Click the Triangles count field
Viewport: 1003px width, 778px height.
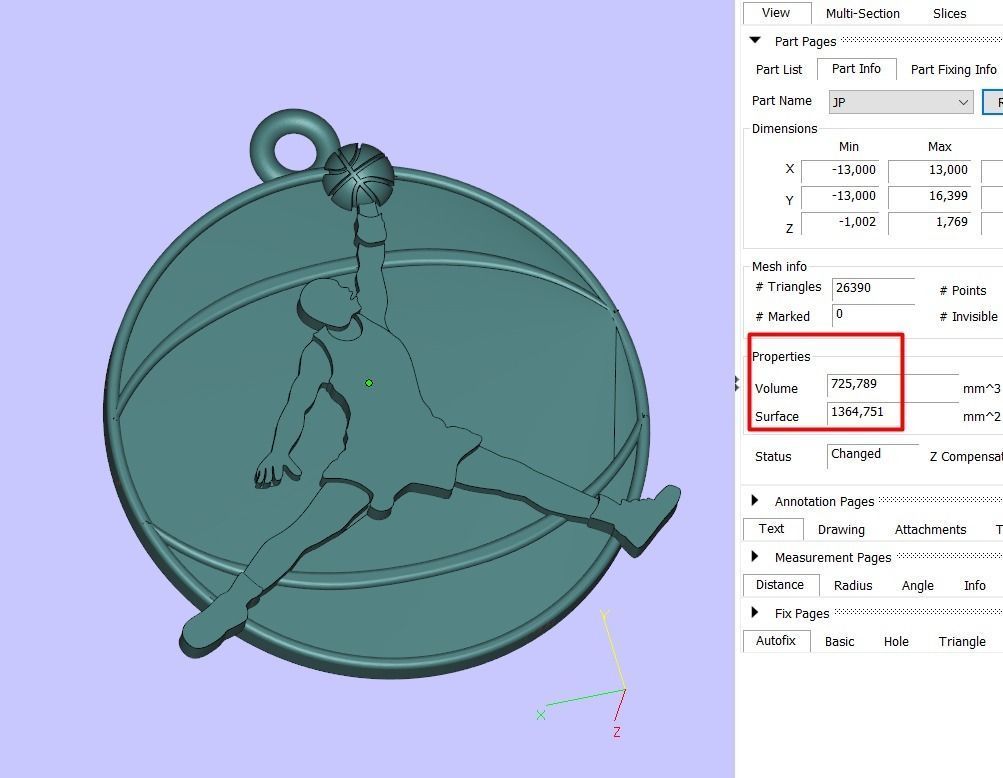click(873, 289)
